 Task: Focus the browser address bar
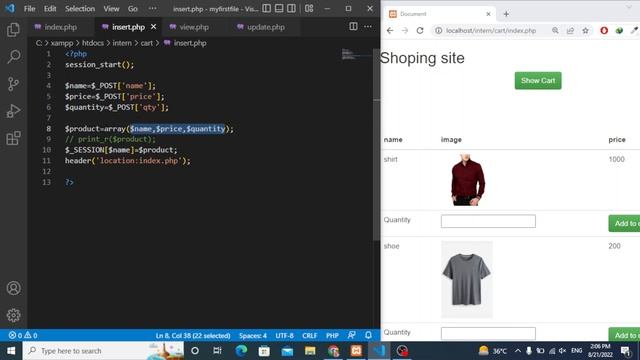491,31
